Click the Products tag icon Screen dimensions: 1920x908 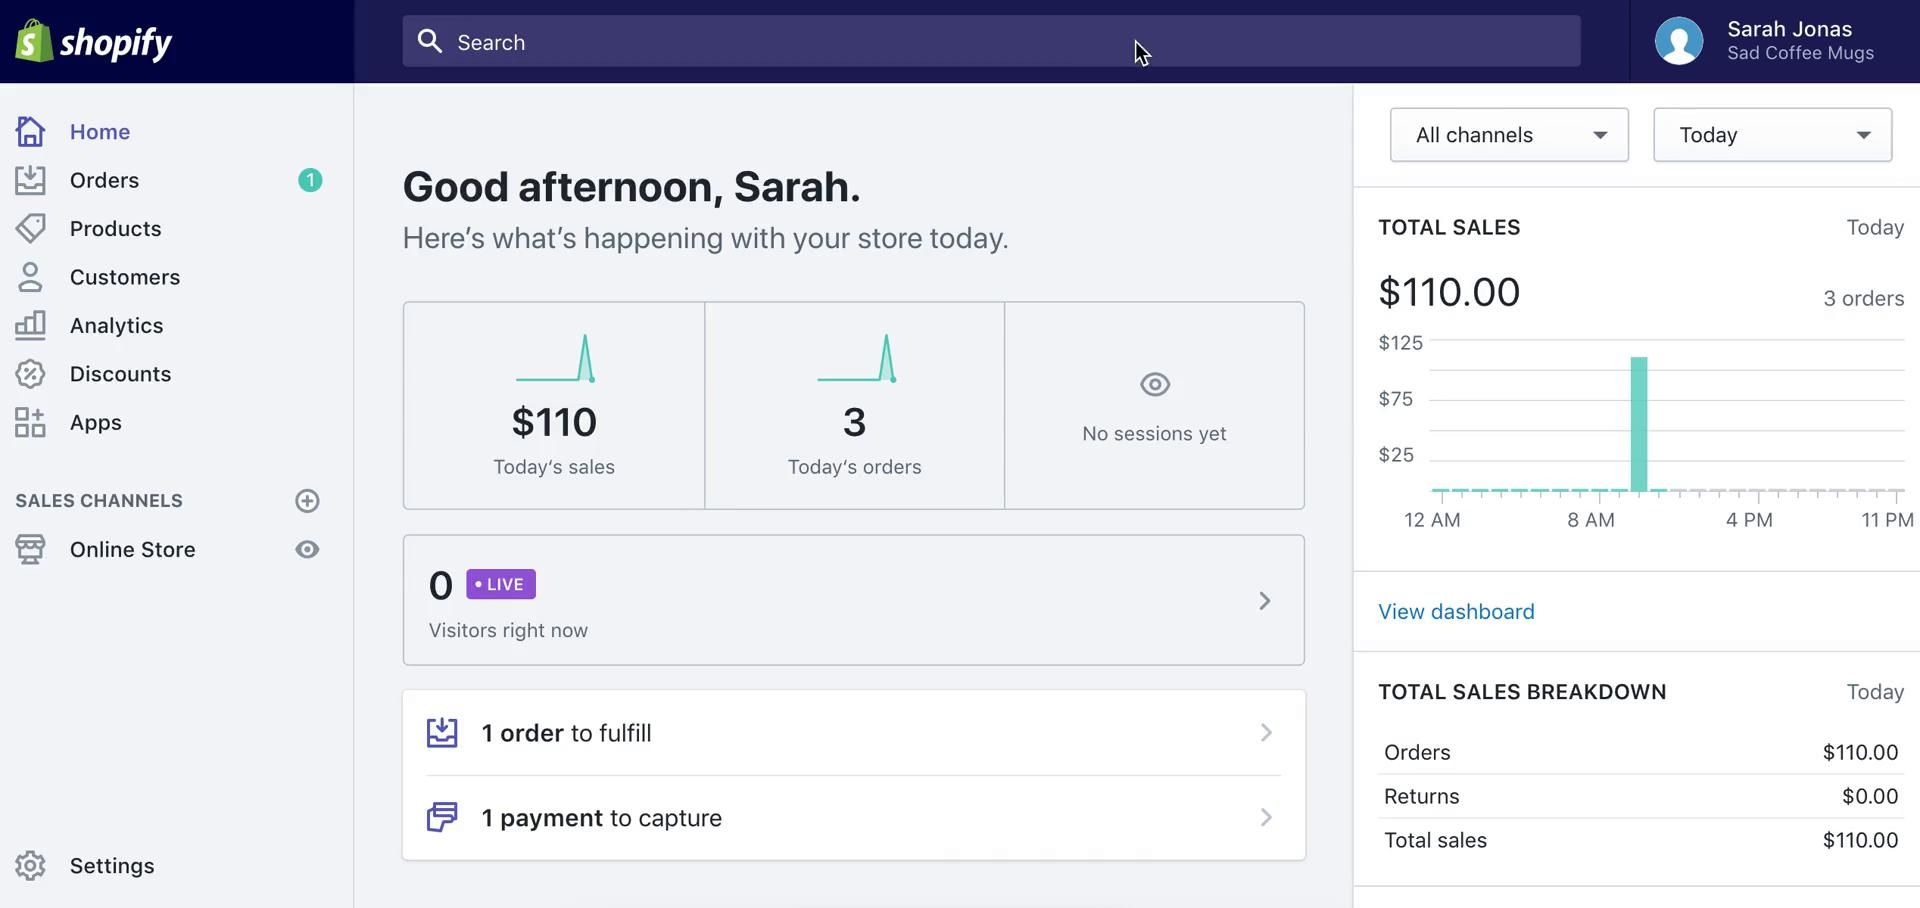30,229
